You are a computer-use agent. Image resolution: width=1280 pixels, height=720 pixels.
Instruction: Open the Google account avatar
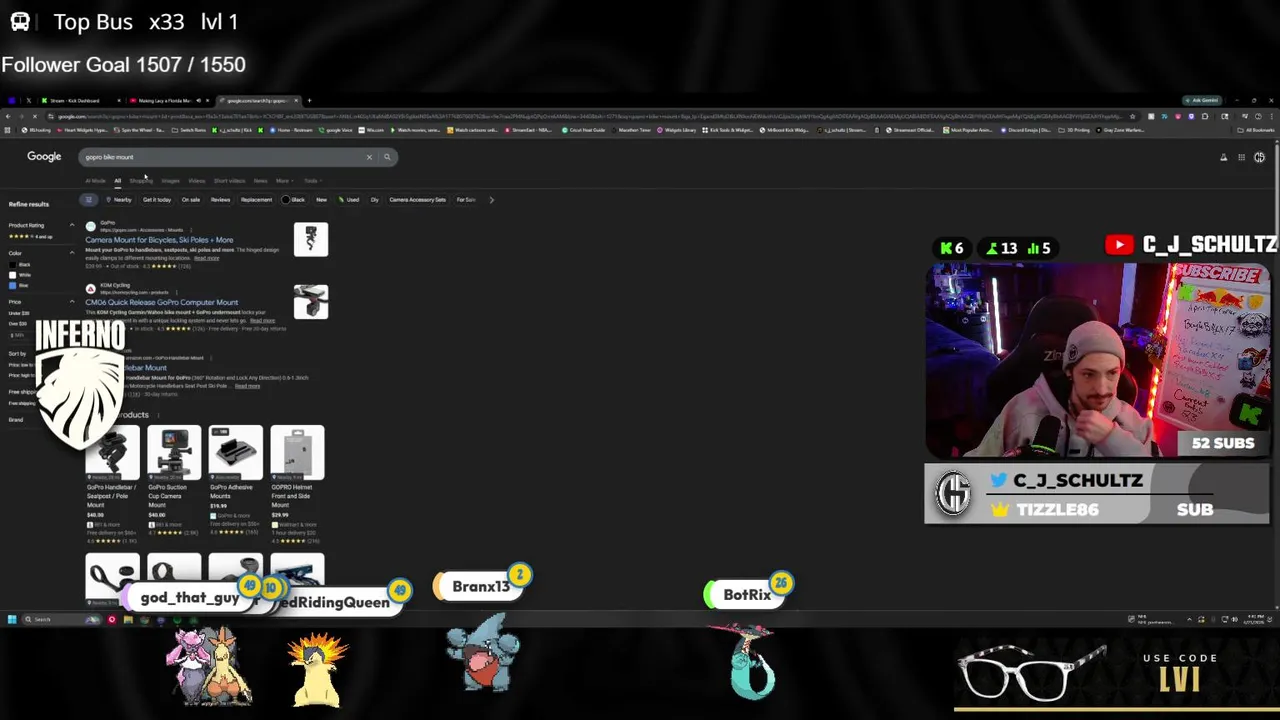click(1260, 157)
